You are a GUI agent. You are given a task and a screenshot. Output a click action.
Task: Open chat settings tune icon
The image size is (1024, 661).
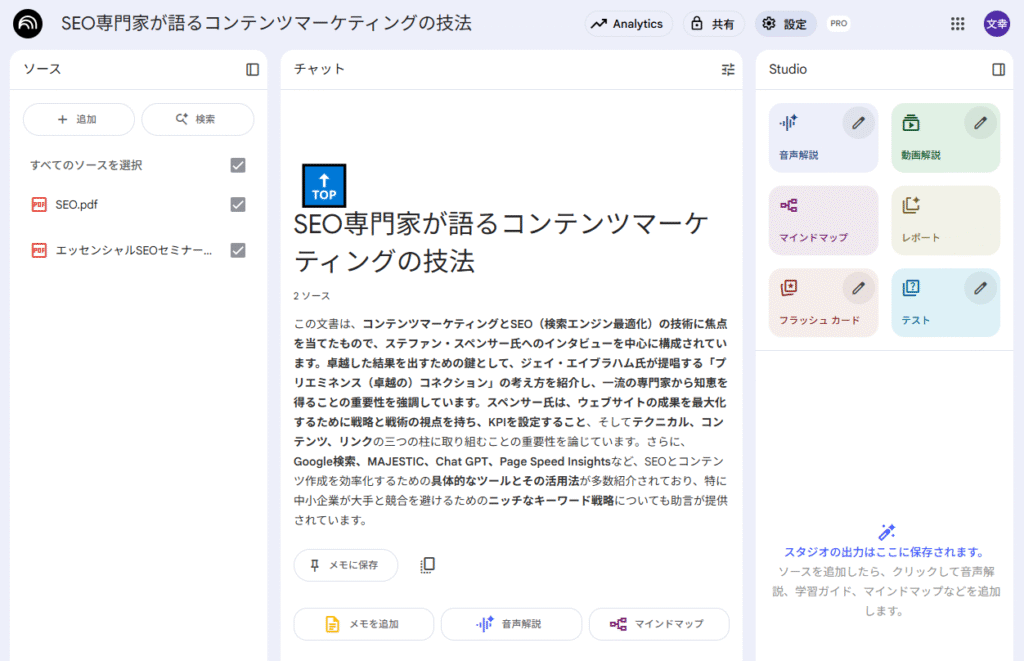pyautogui.click(x=728, y=69)
